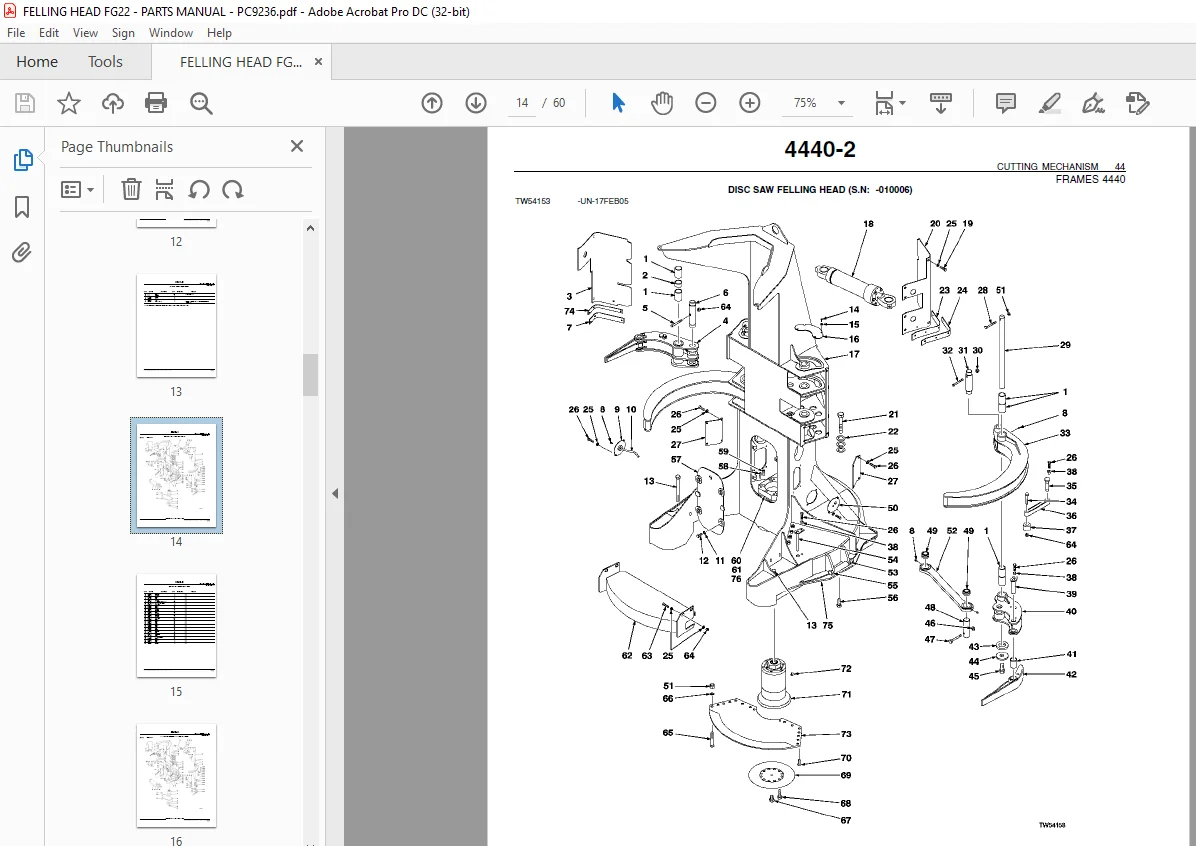Print the file with the printer icon
1196x846 pixels.
click(x=156, y=103)
